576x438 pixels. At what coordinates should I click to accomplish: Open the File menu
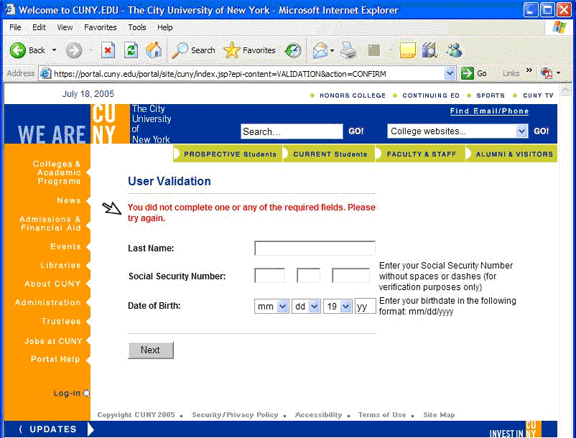pyautogui.click(x=15, y=27)
